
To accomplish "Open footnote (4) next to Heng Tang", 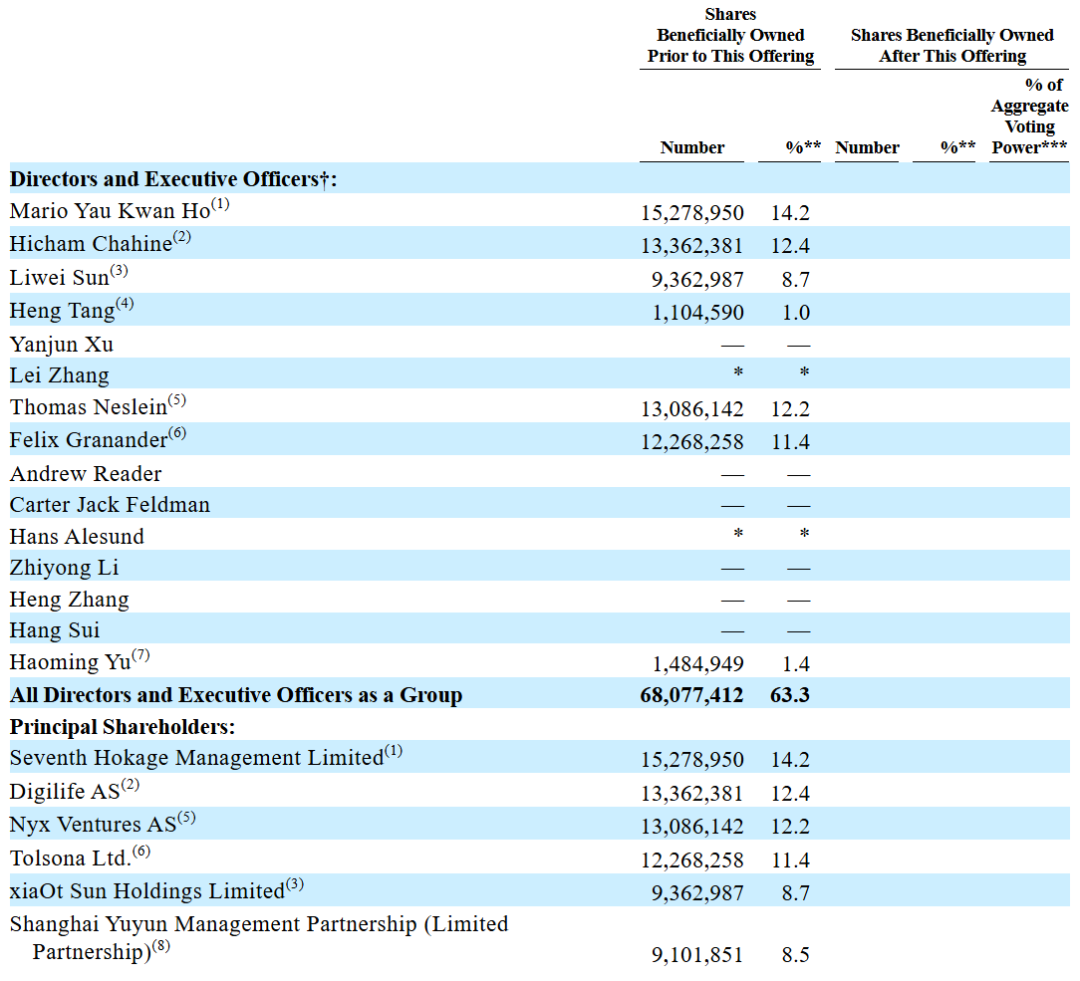I will click(x=124, y=304).
